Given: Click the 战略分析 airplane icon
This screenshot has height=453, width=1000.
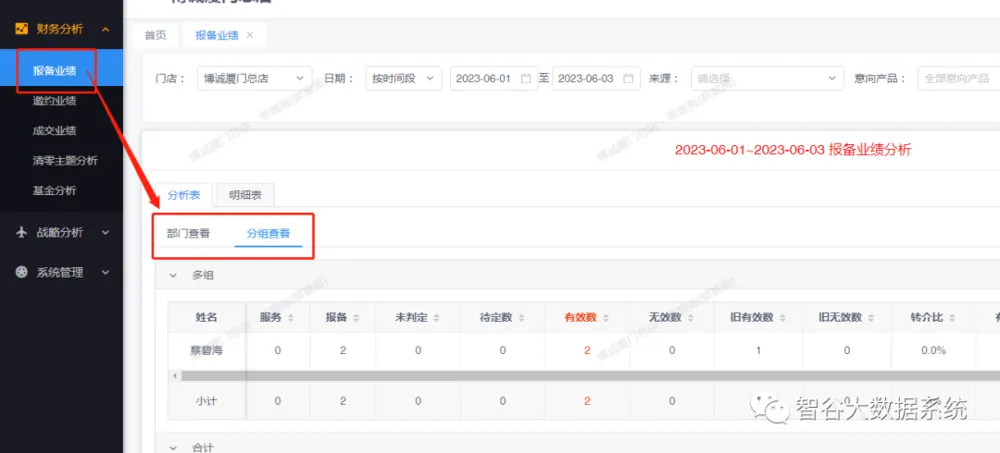Looking at the screenshot, I should coord(21,232).
